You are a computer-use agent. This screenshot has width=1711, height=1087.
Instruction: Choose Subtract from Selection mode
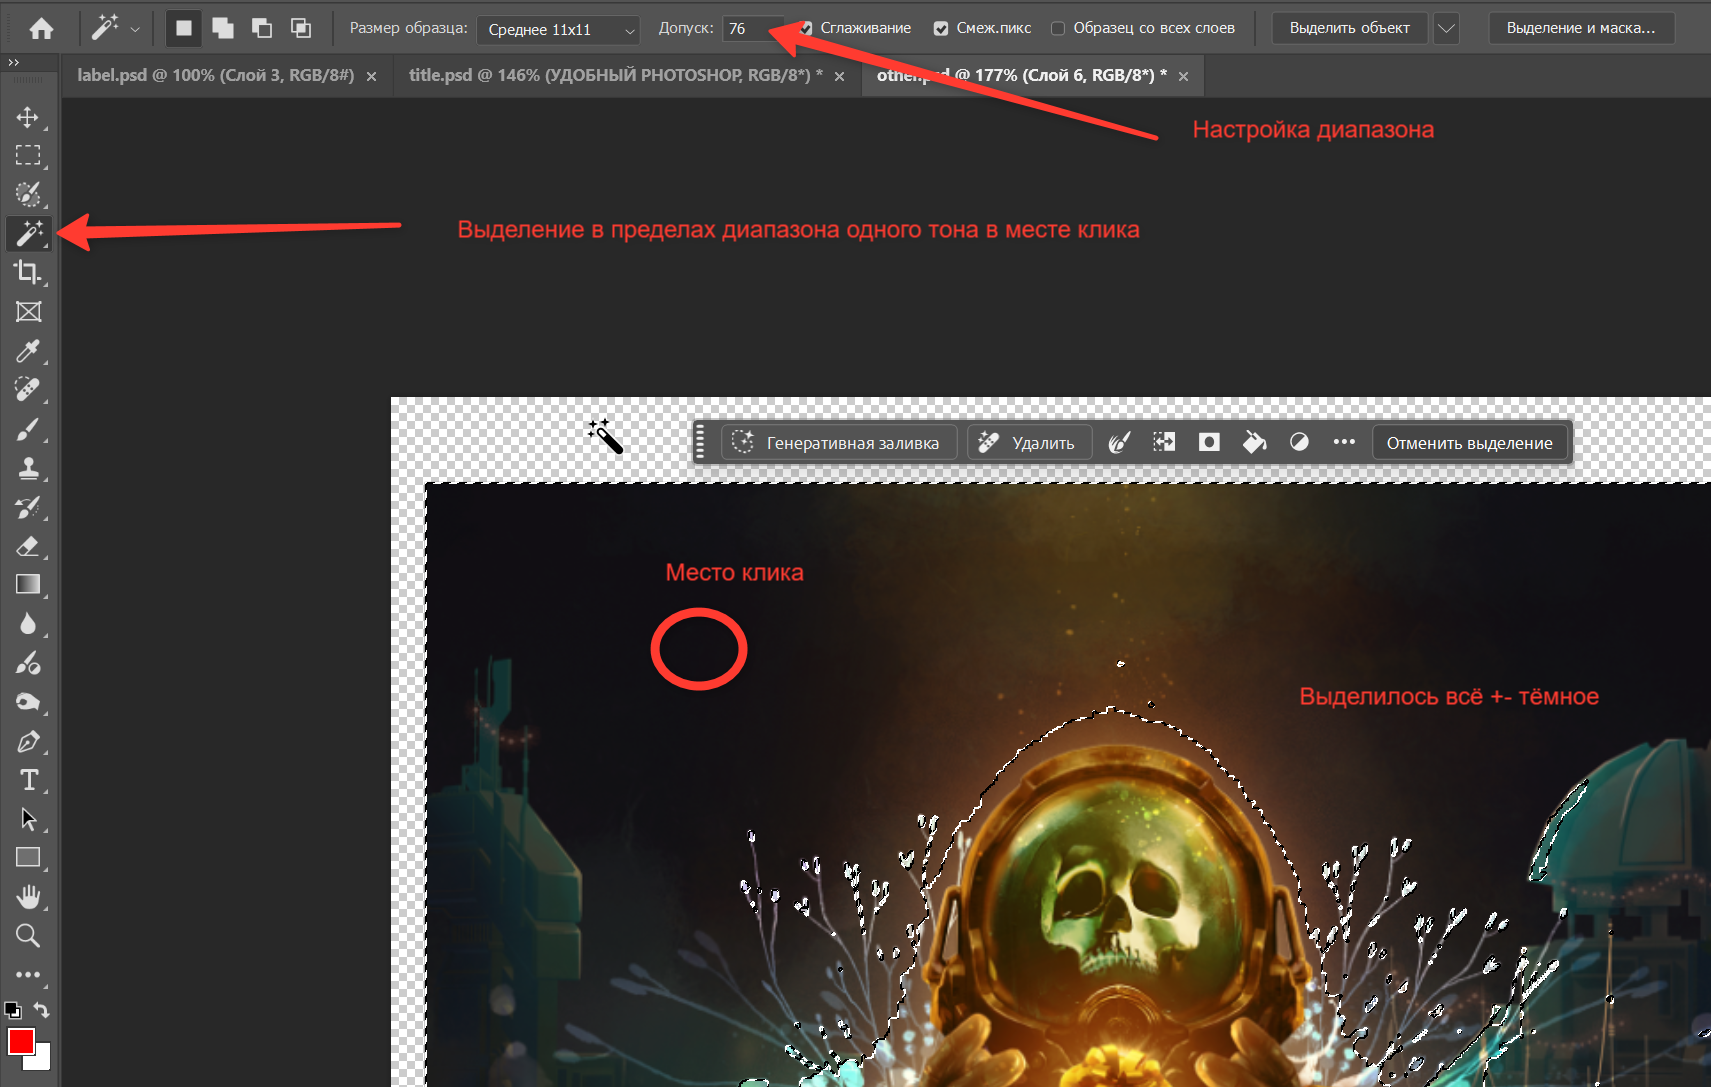(262, 28)
